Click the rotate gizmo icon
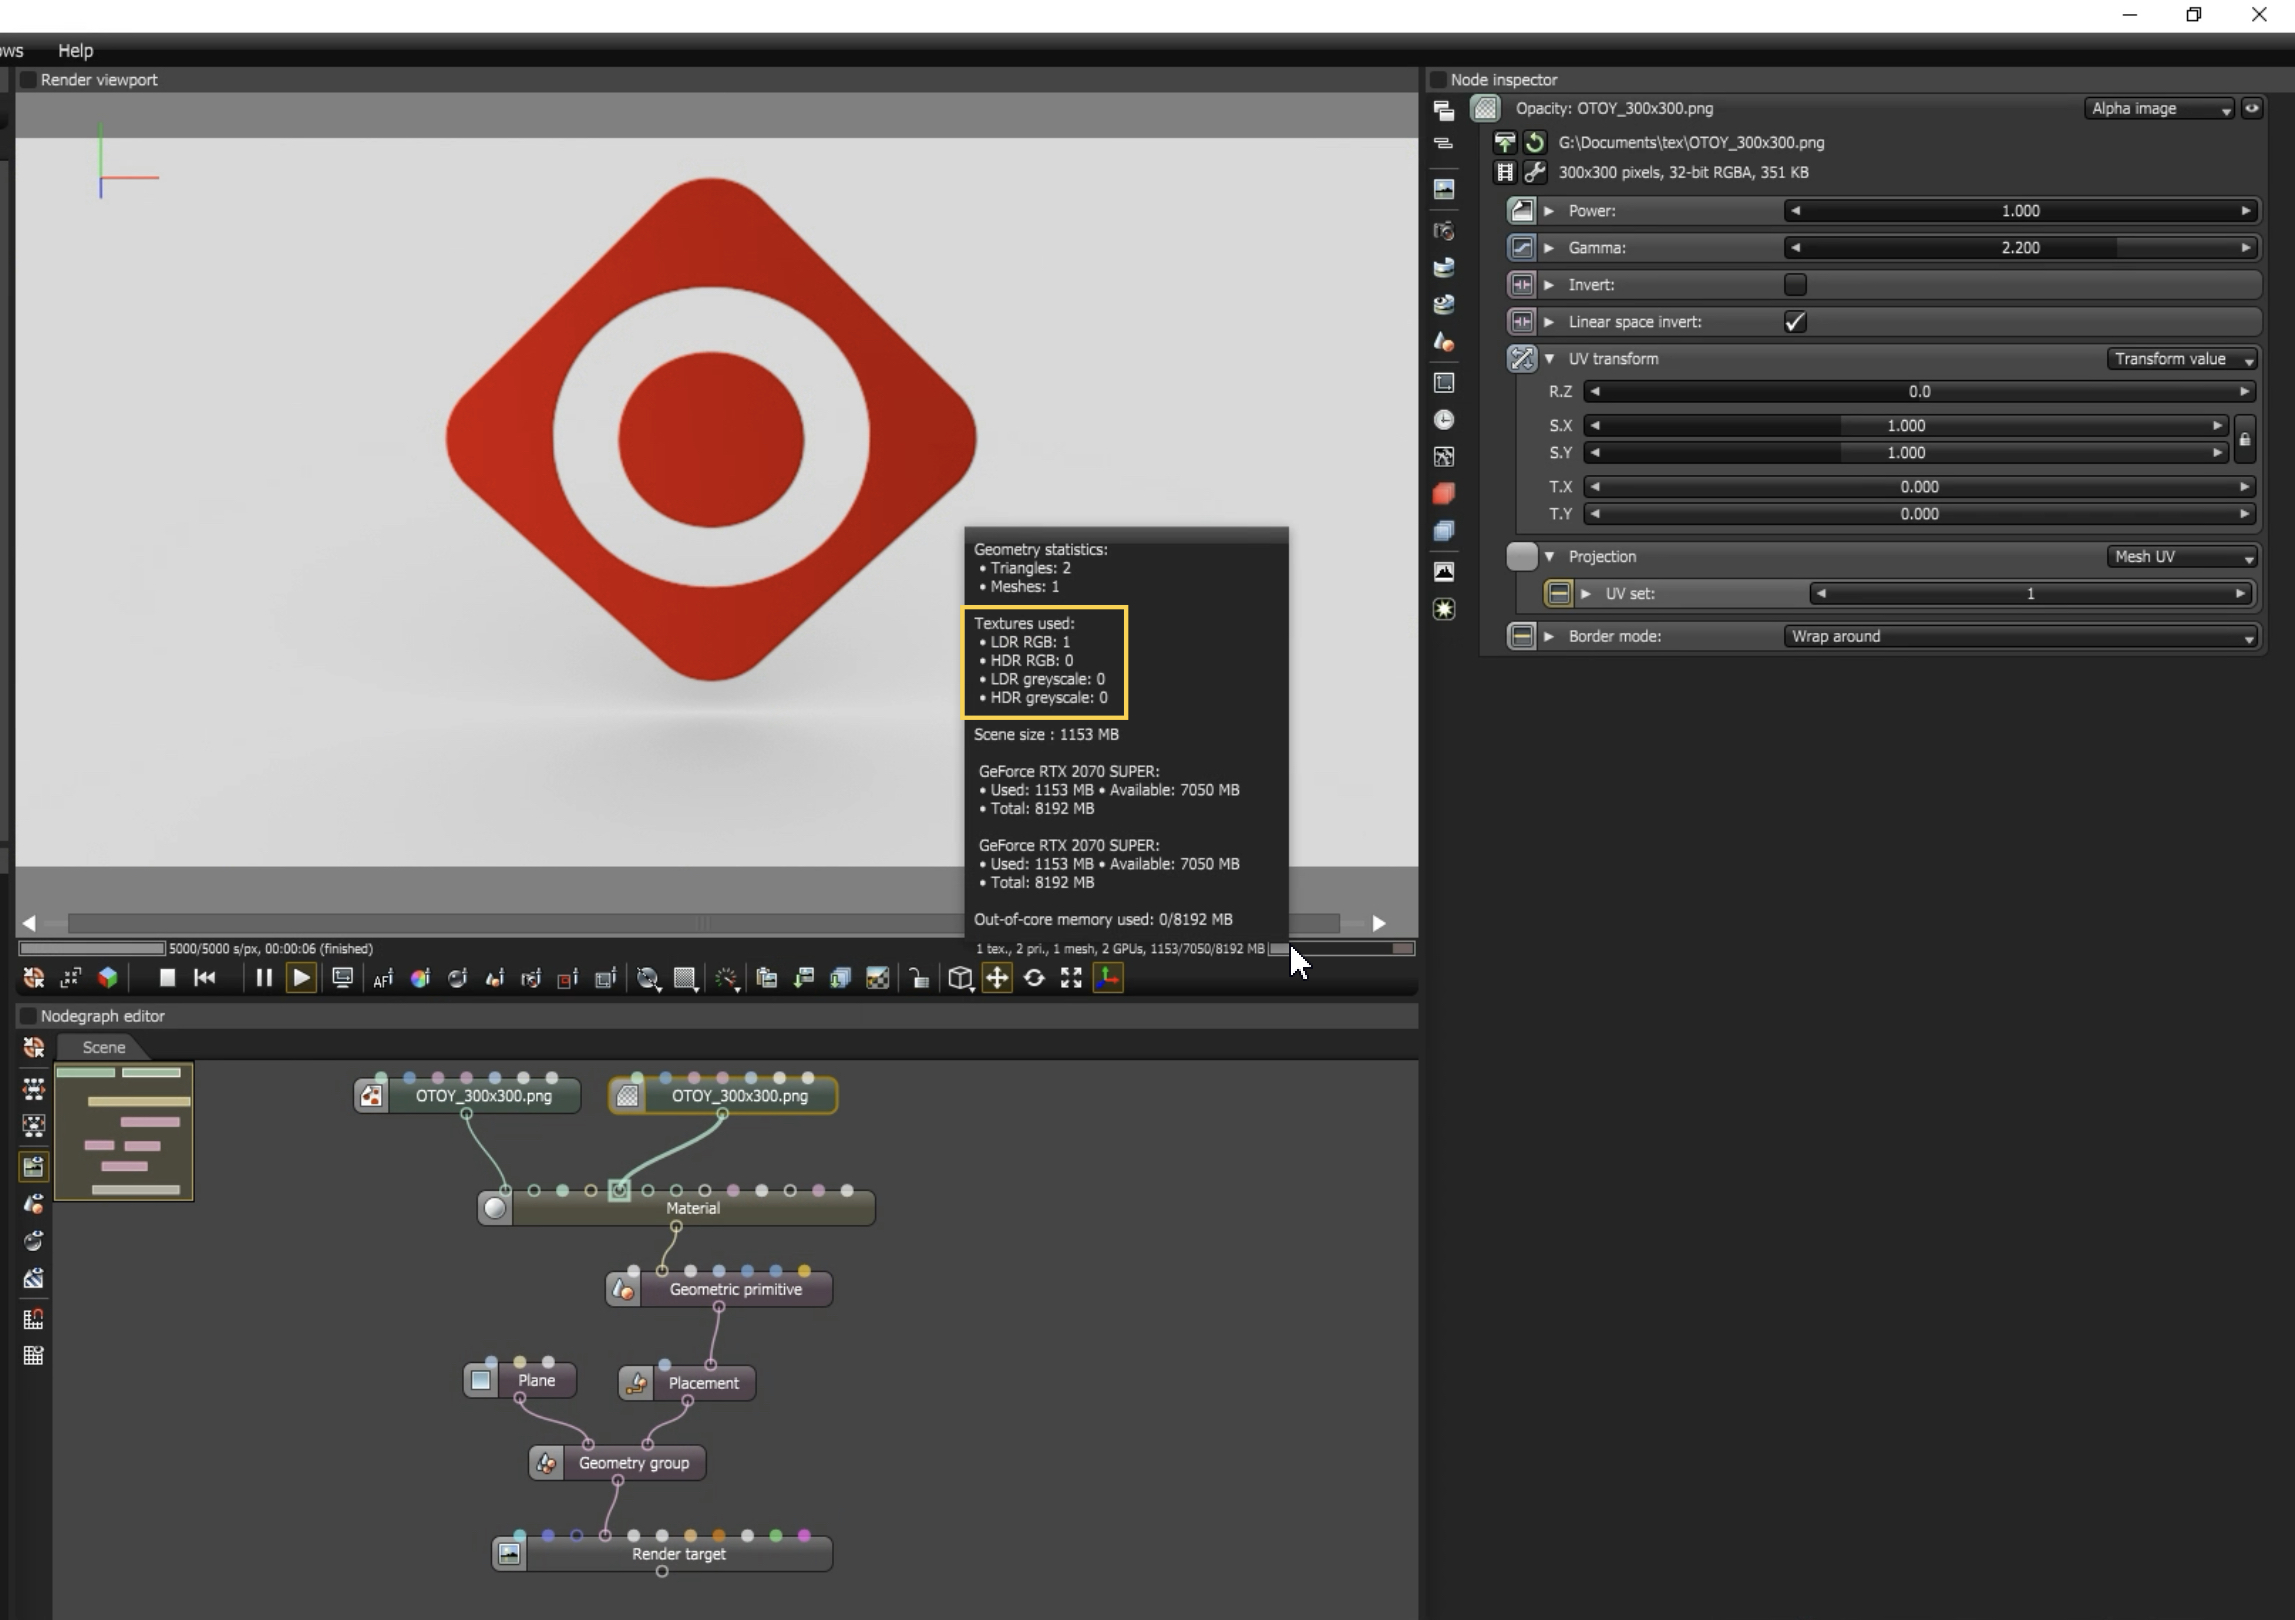The image size is (2295, 1620). (1034, 978)
